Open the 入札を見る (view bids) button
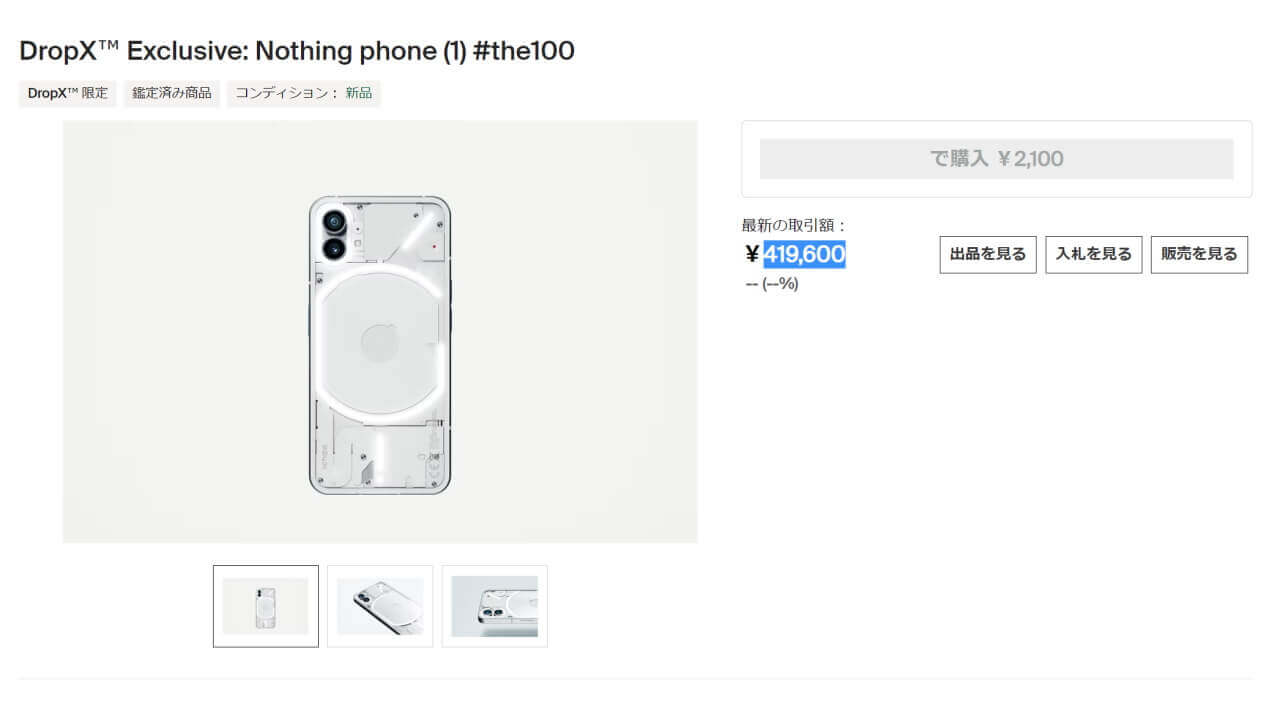This screenshot has height=720, width=1280. (1093, 254)
